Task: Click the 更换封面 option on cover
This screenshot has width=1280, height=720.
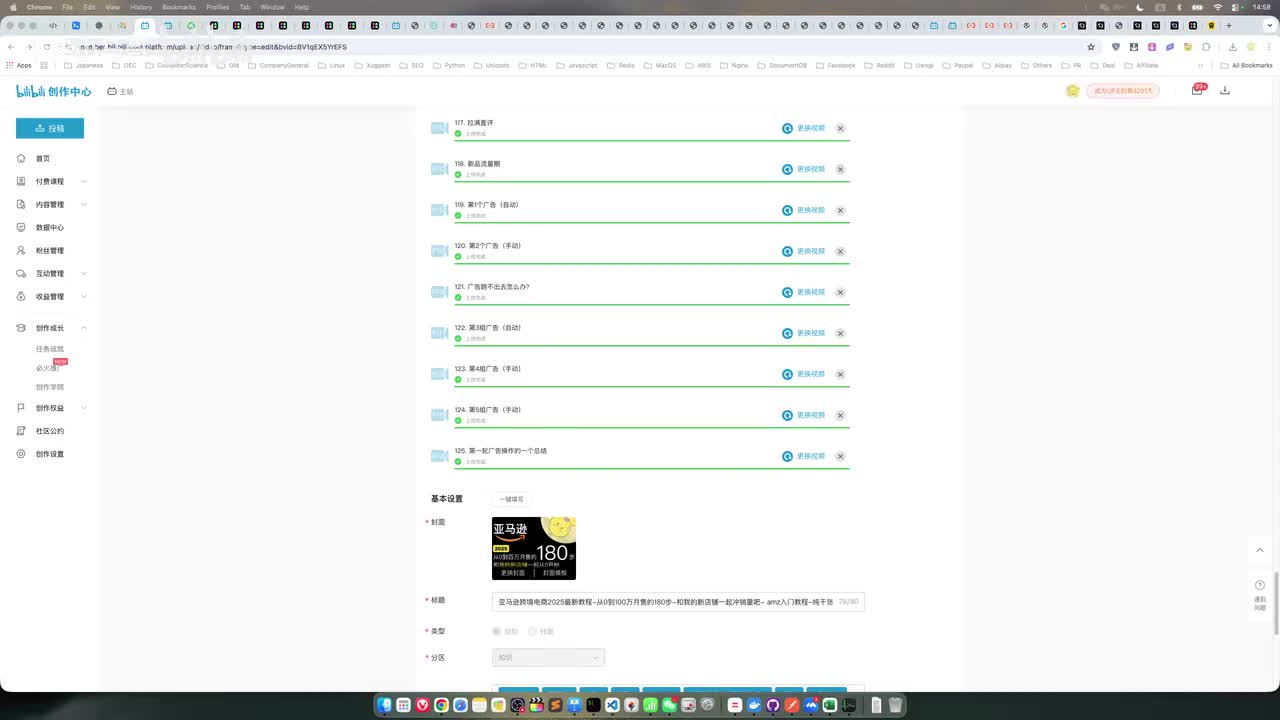Action: point(513,573)
